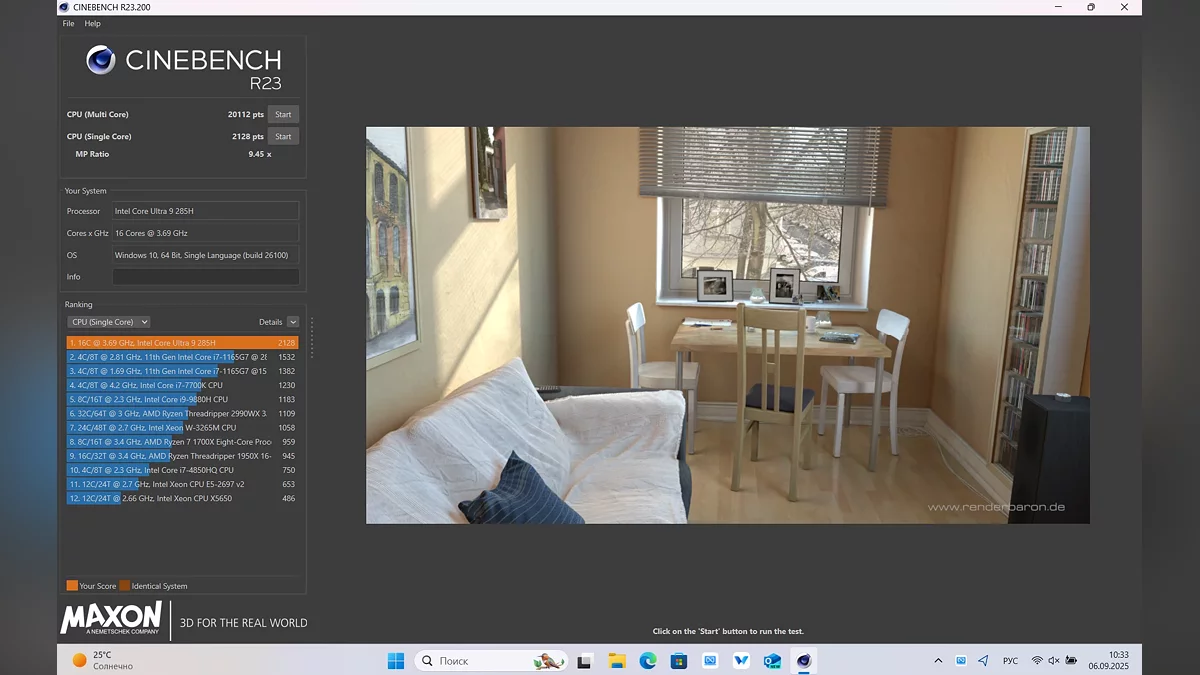The width and height of the screenshot is (1200, 675).
Task: Open File Explorer from the taskbar
Action: coord(617,661)
